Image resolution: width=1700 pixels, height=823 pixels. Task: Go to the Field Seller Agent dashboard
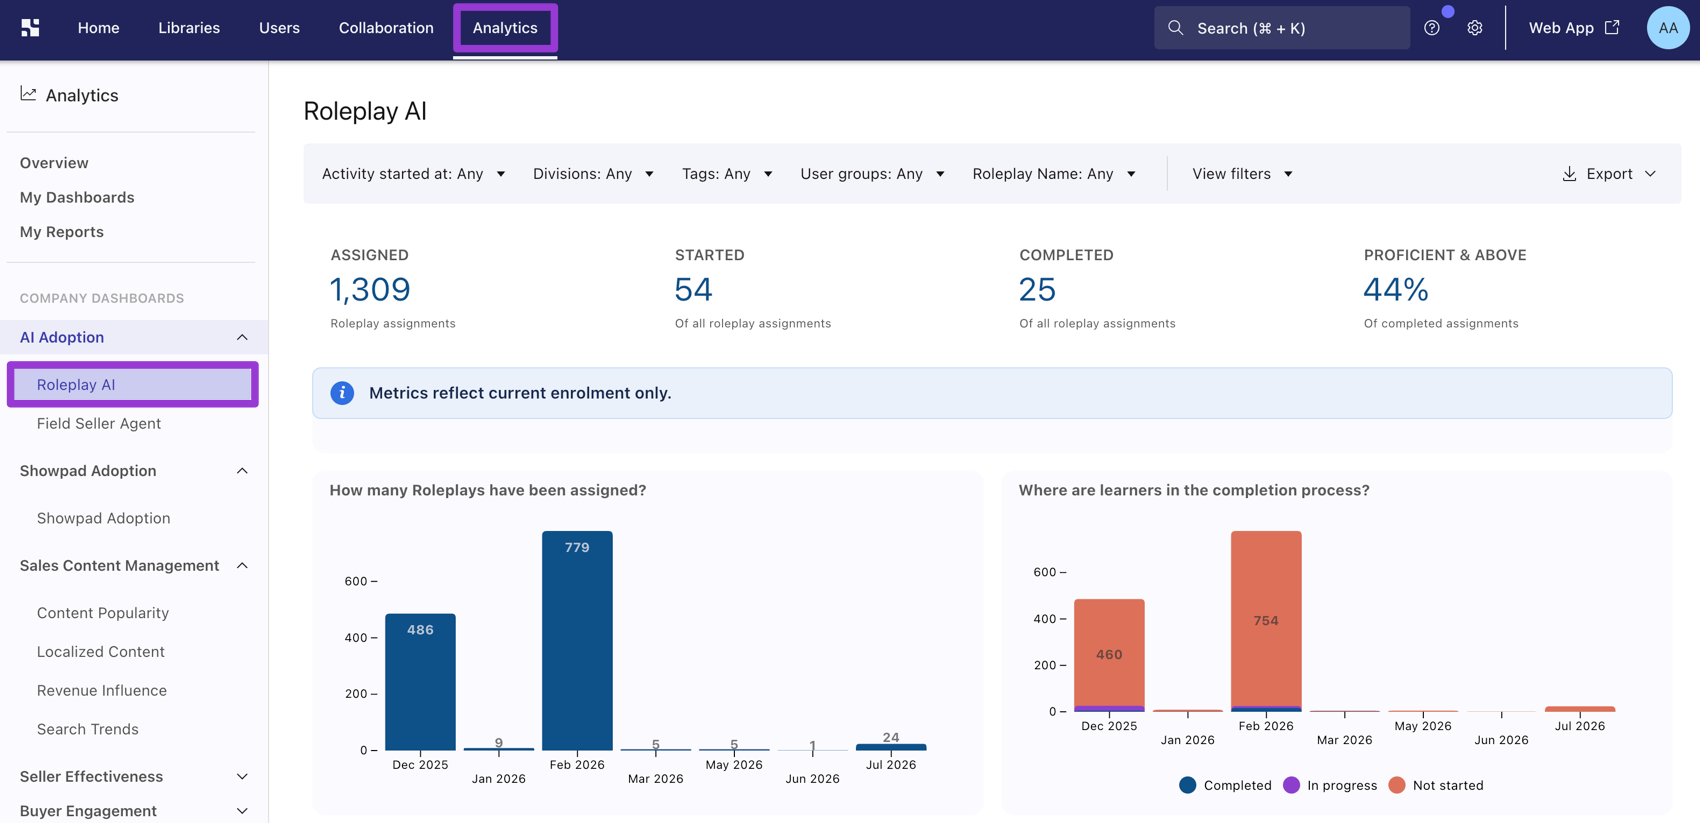coord(99,423)
